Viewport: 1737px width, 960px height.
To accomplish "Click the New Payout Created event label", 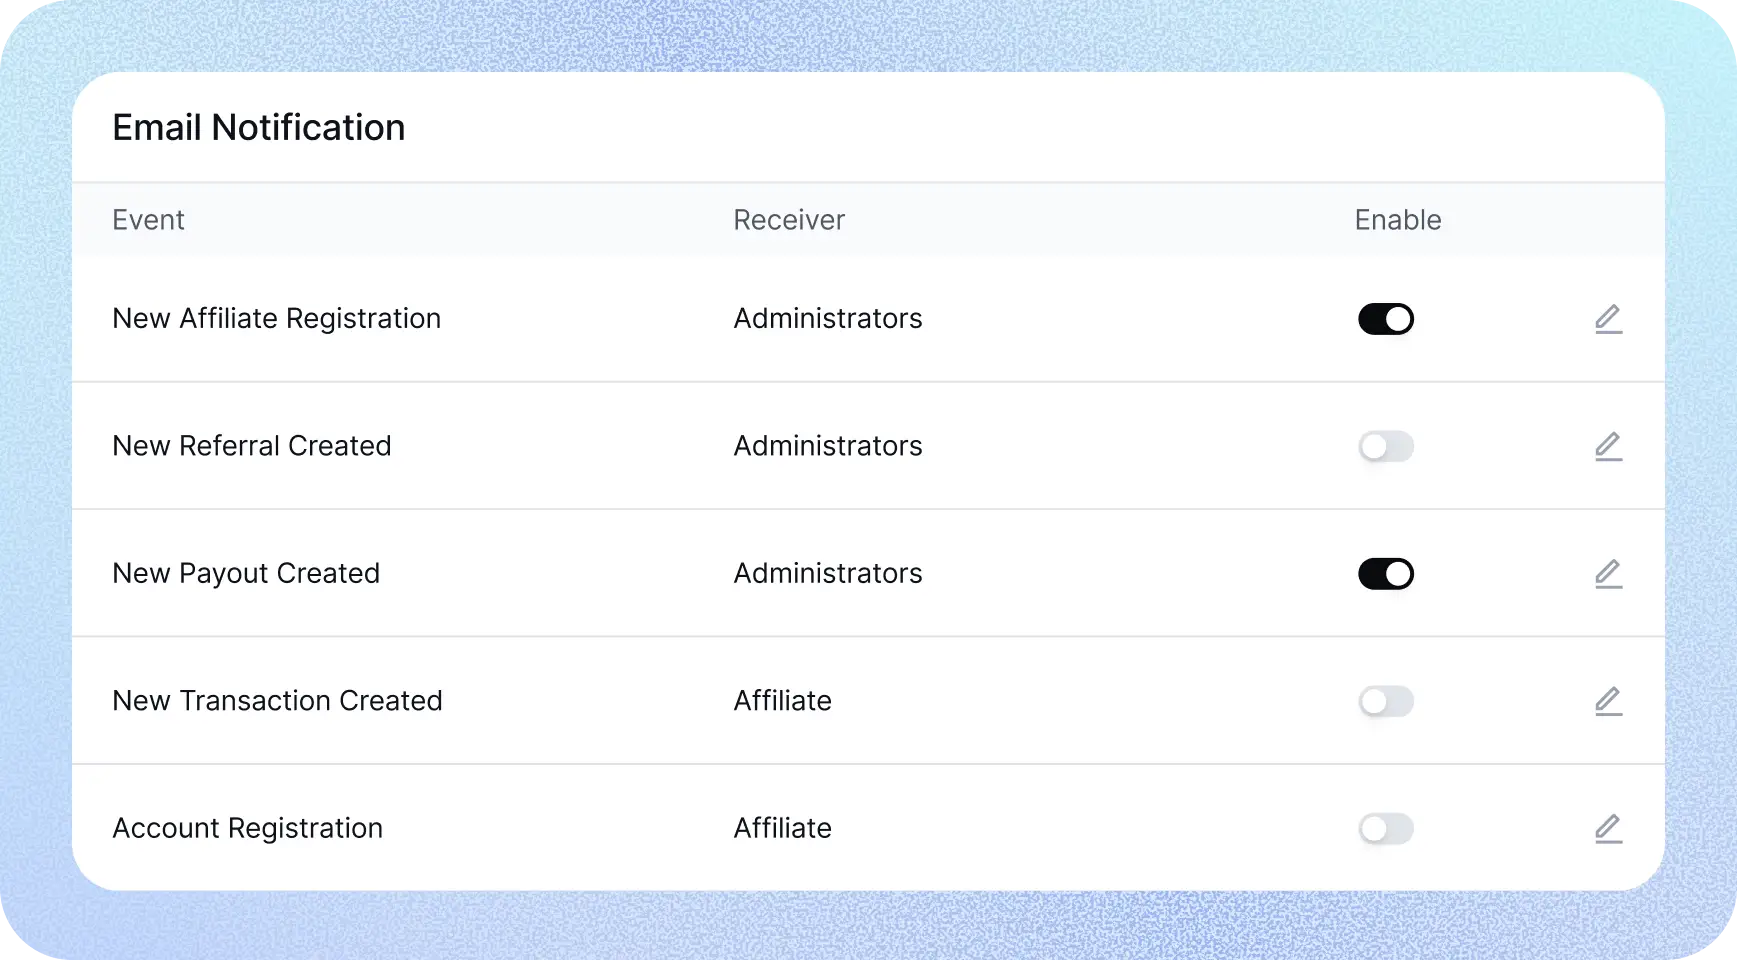I will tap(246, 574).
